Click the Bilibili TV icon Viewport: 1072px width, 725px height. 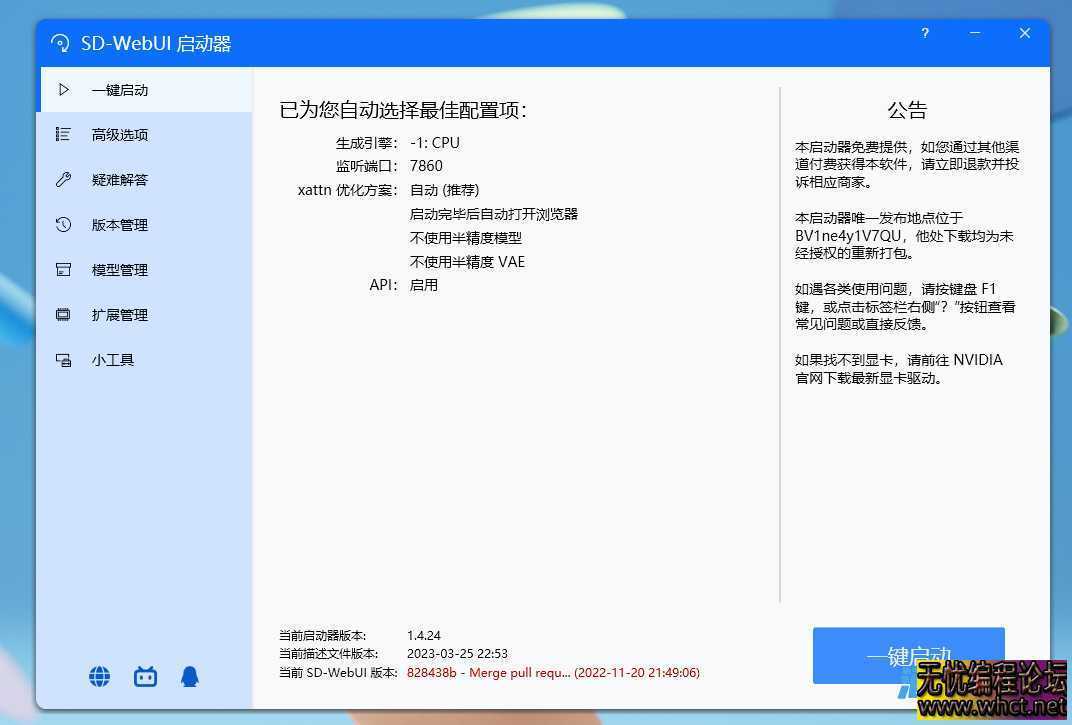tap(145, 677)
